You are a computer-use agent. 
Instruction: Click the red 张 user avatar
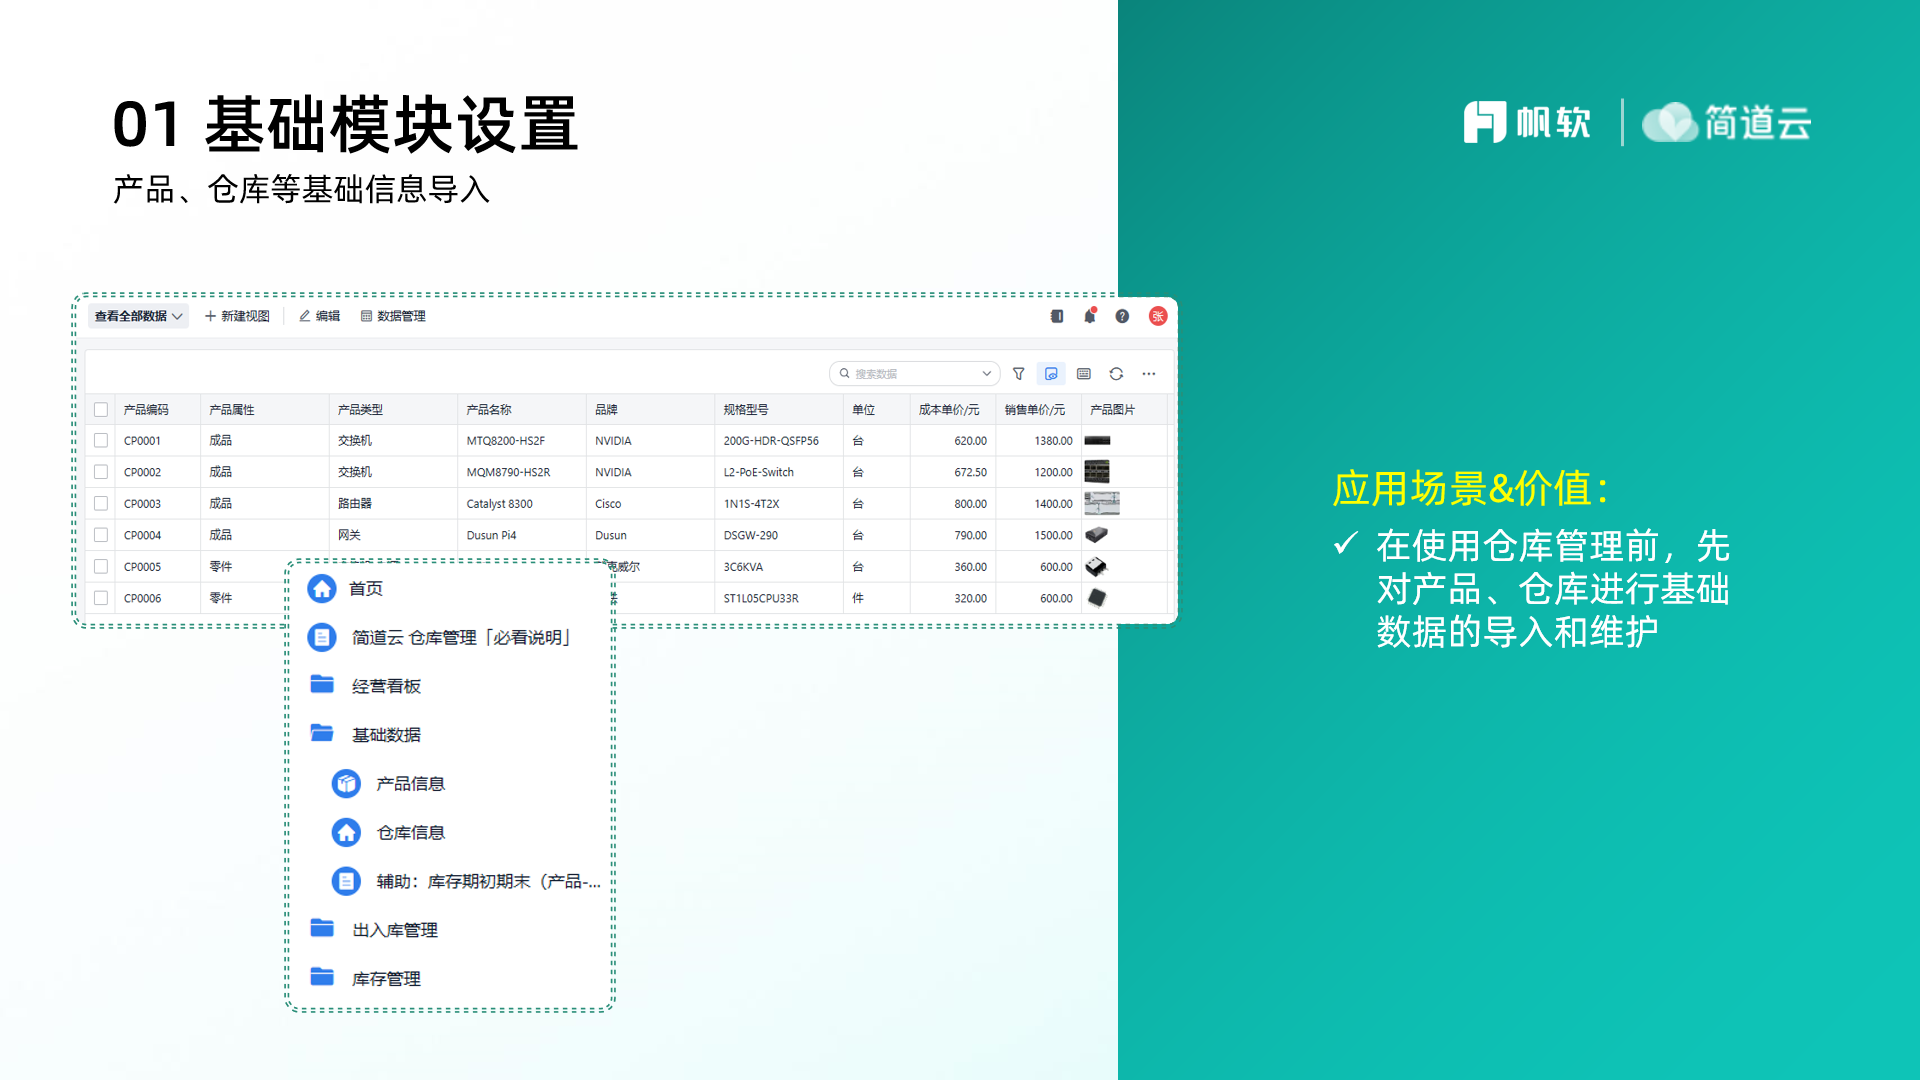pos(1158,316)
